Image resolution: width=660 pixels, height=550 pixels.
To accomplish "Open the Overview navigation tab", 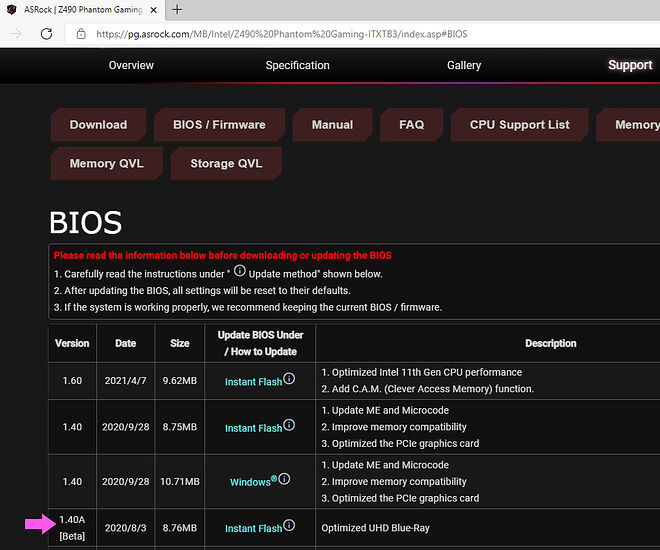I will pyautogui.click(x=131, y=65).
